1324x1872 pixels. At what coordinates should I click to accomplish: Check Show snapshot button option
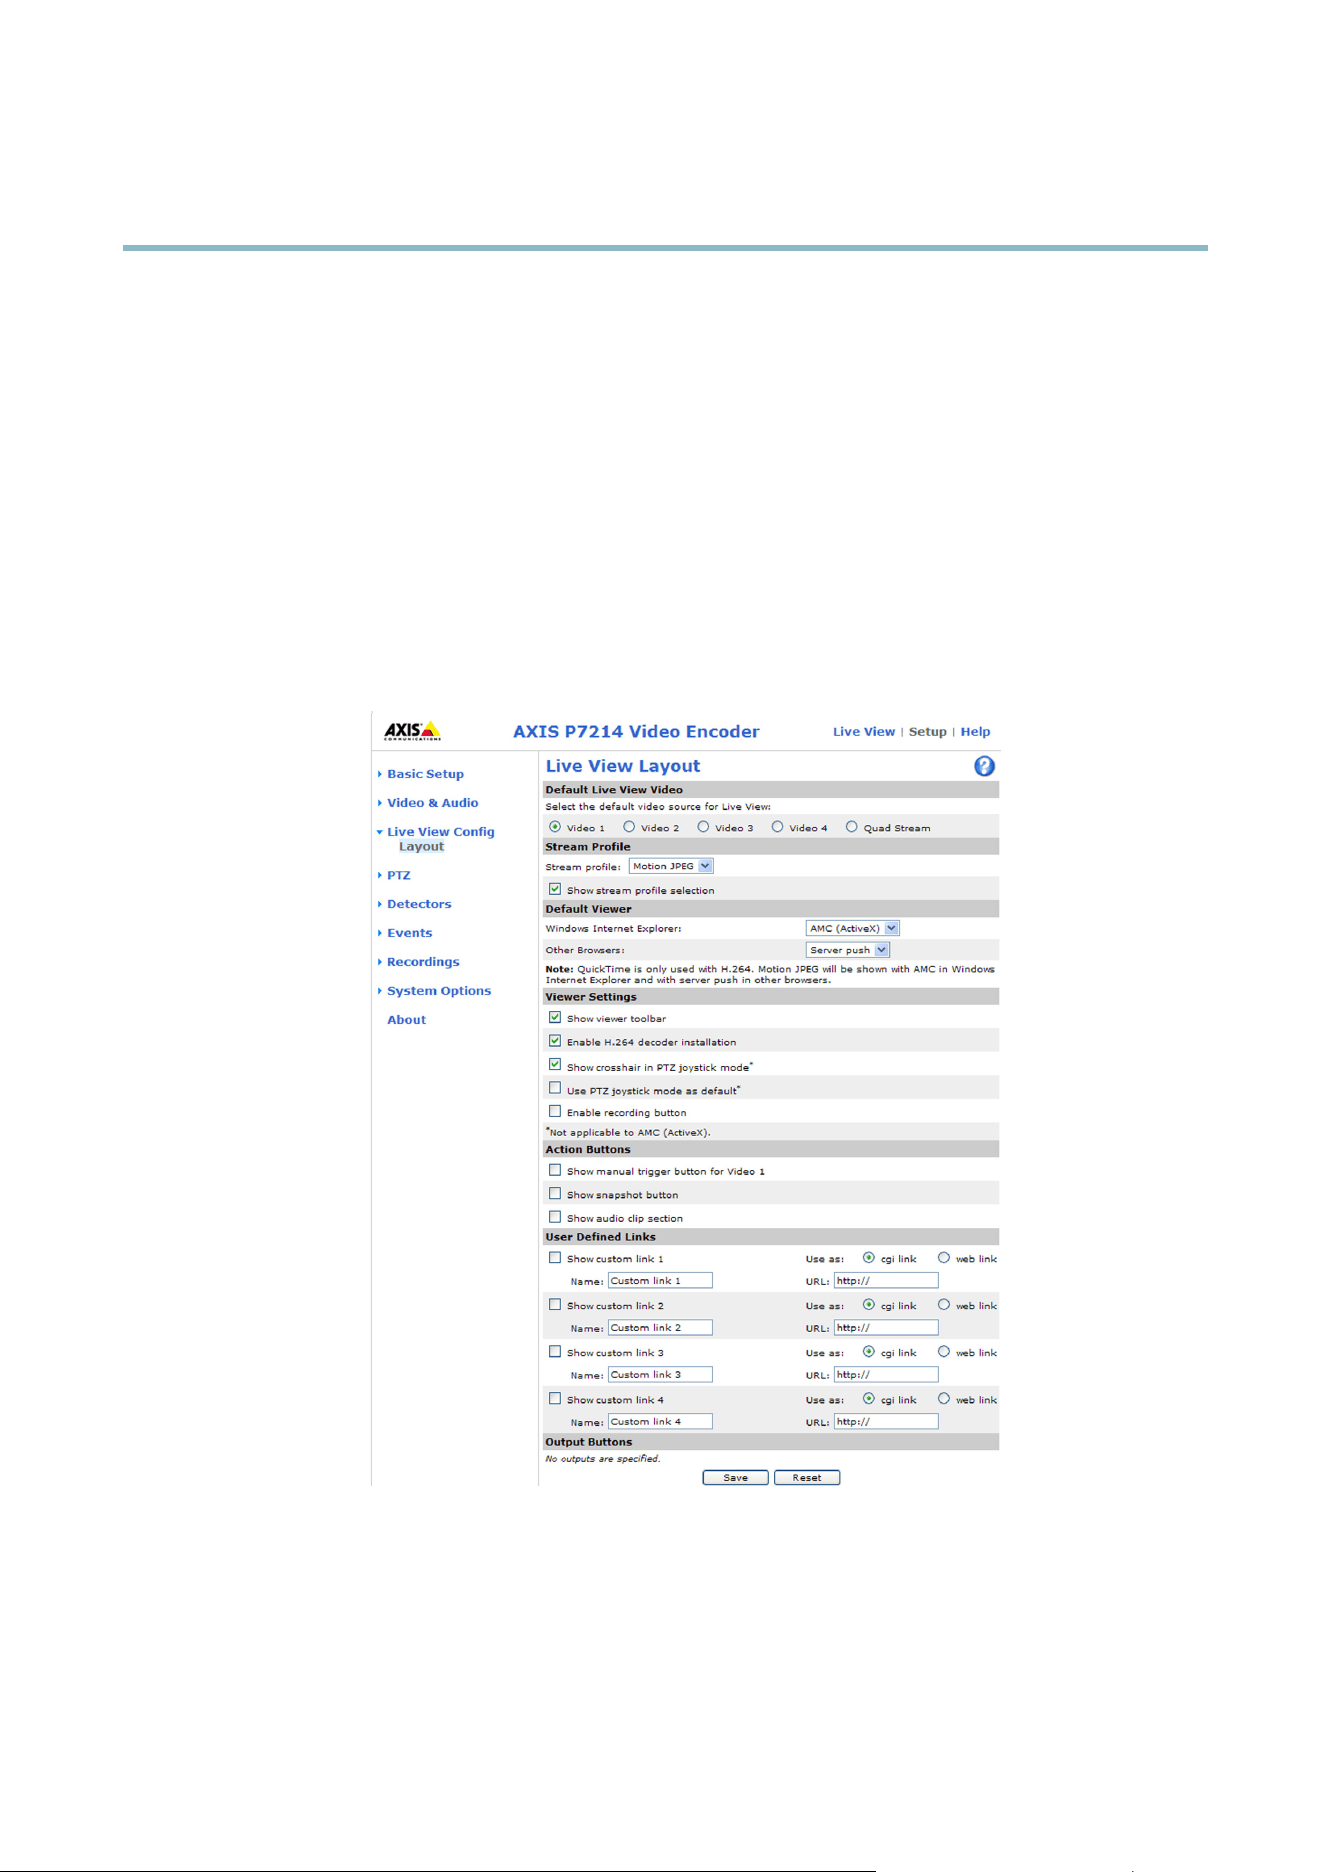555,1193
